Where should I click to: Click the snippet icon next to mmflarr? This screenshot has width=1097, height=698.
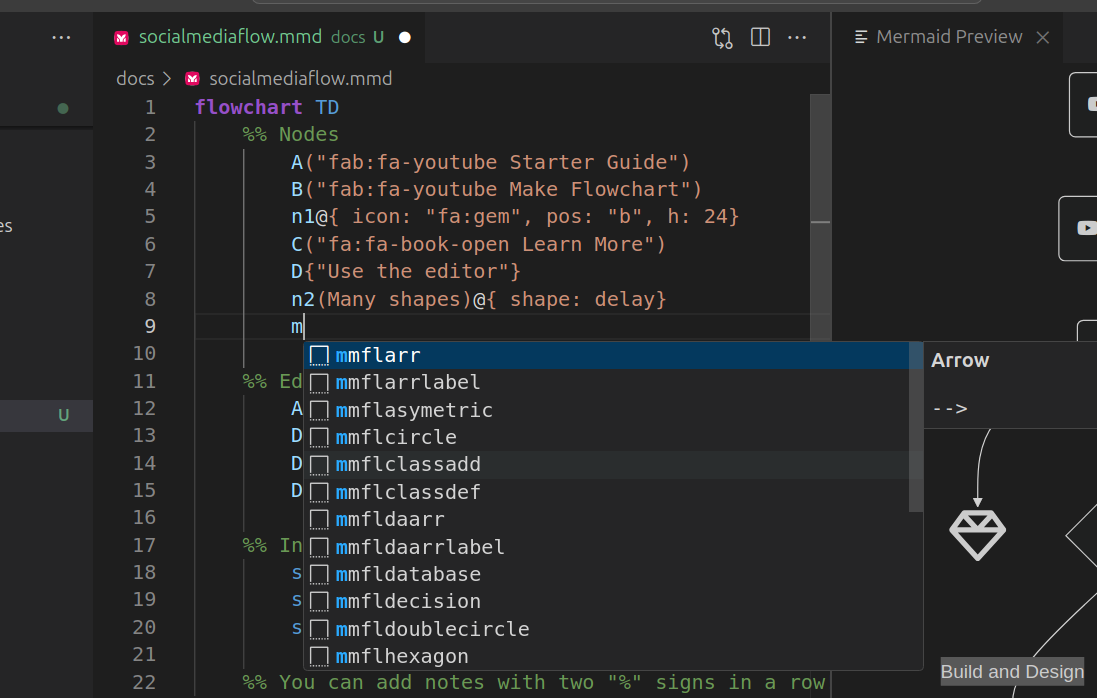click(x=319, y=354)
